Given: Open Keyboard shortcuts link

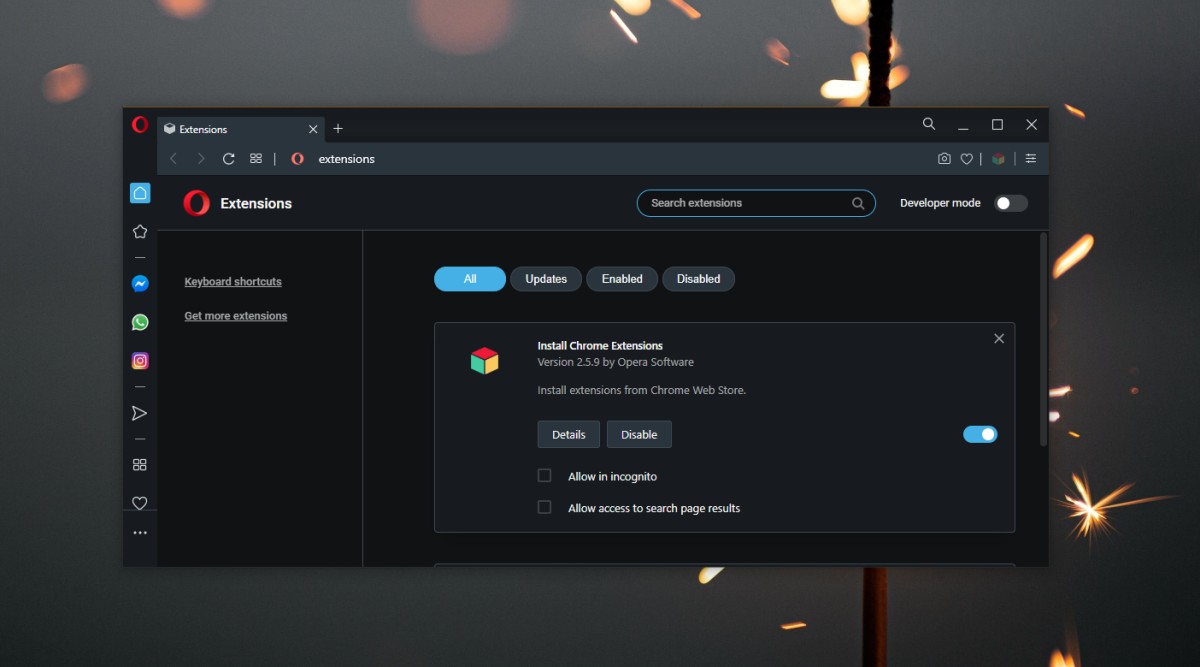Looking at the screenshot, I should point(233,282).
